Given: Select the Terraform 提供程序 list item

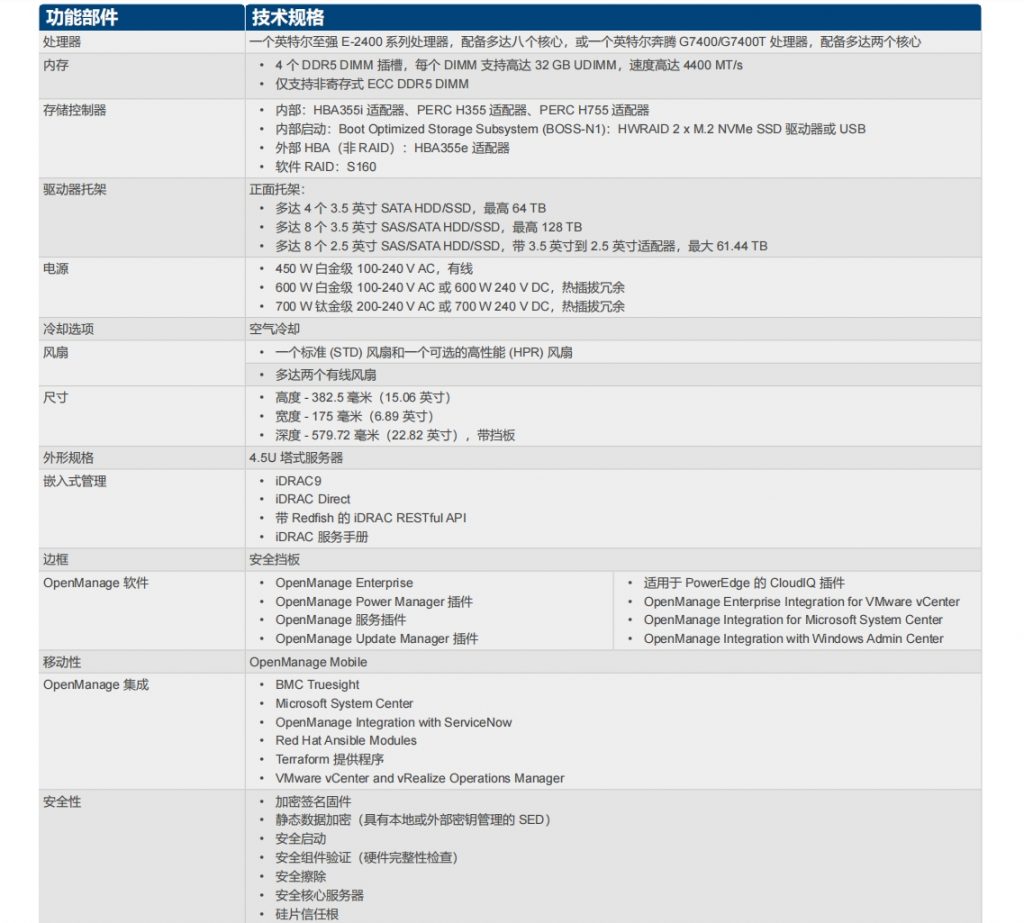Looking at the screenshot, I should (331, 759).
